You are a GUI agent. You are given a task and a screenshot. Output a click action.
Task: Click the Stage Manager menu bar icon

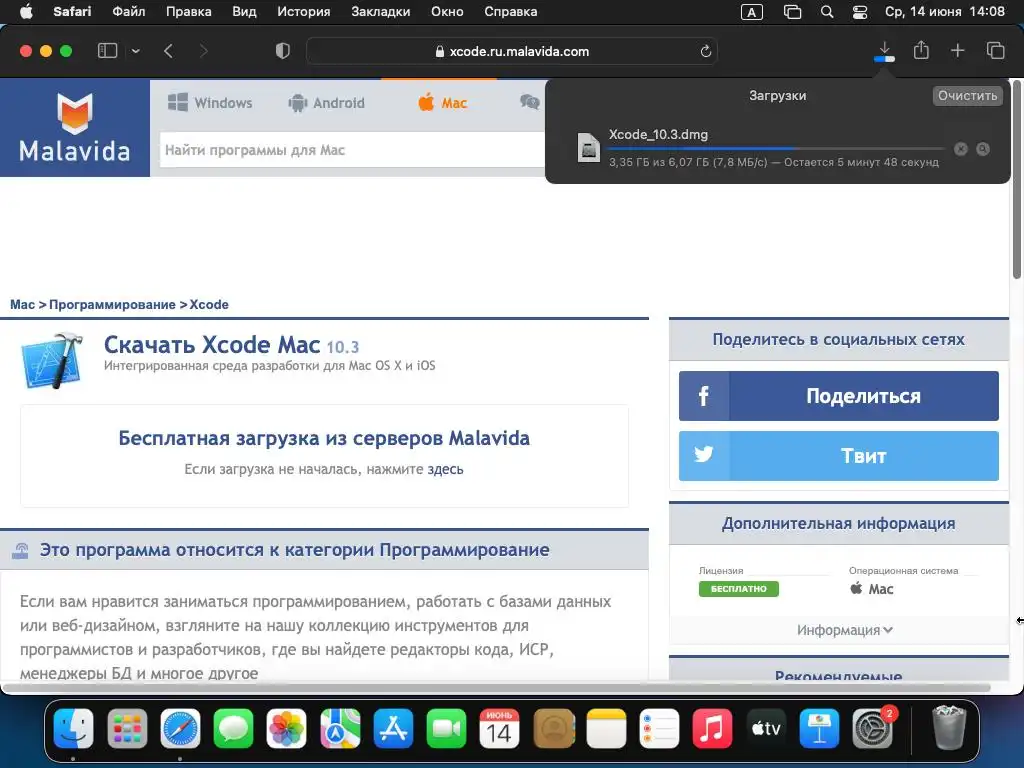point(792,12)
